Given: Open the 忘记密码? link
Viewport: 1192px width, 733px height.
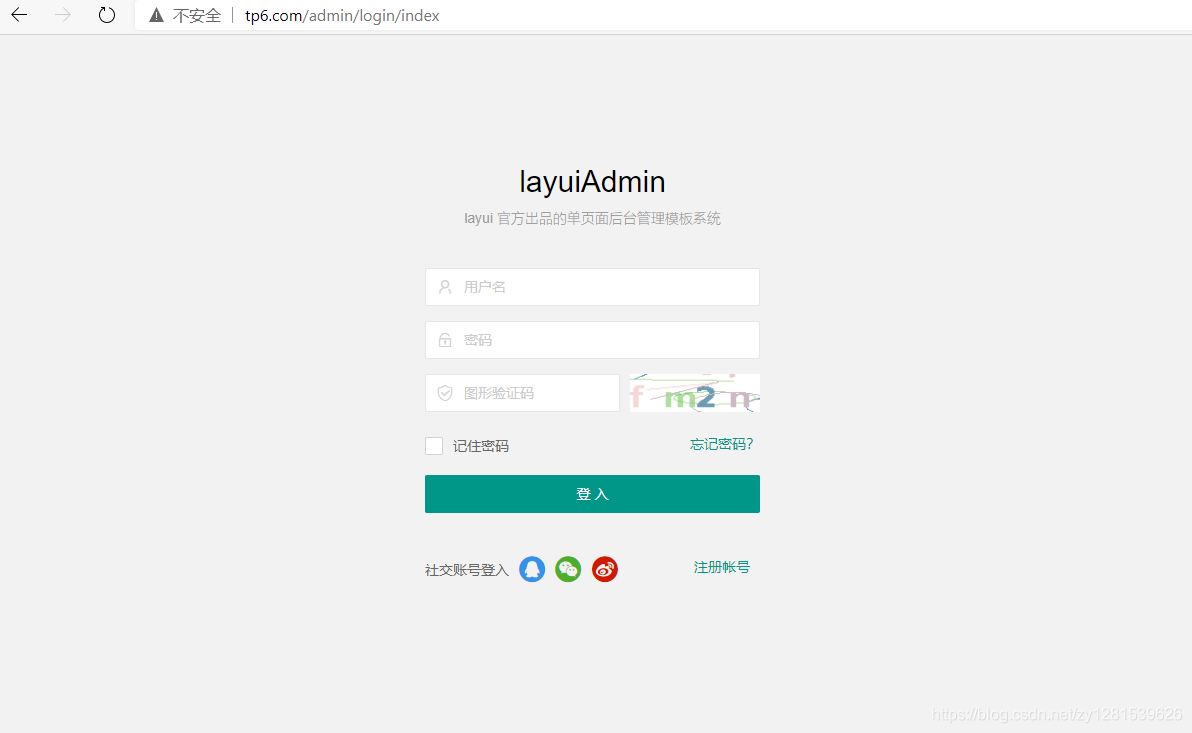Looking at the screenshot, I should pyautogui.click(x=721, y=444).
